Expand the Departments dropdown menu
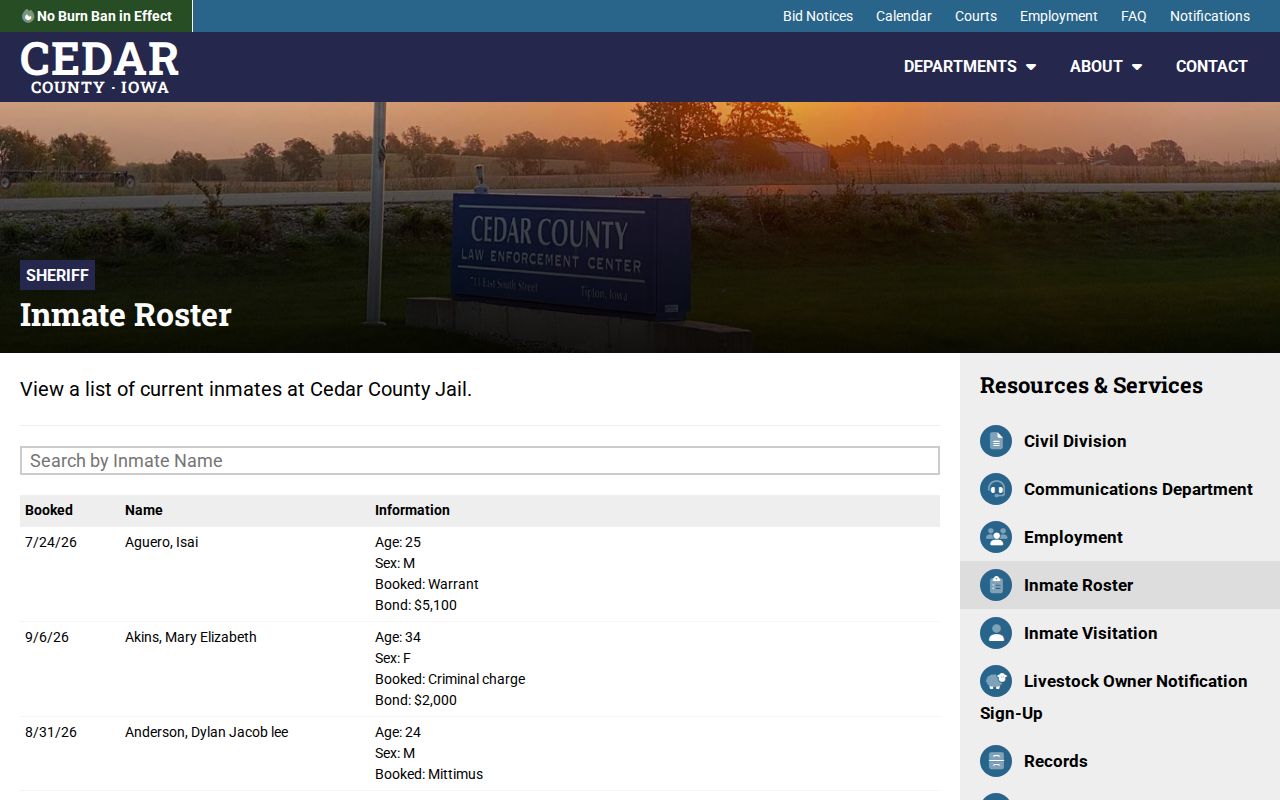This screenshot has width=1280, height=800. click(970, 66)
